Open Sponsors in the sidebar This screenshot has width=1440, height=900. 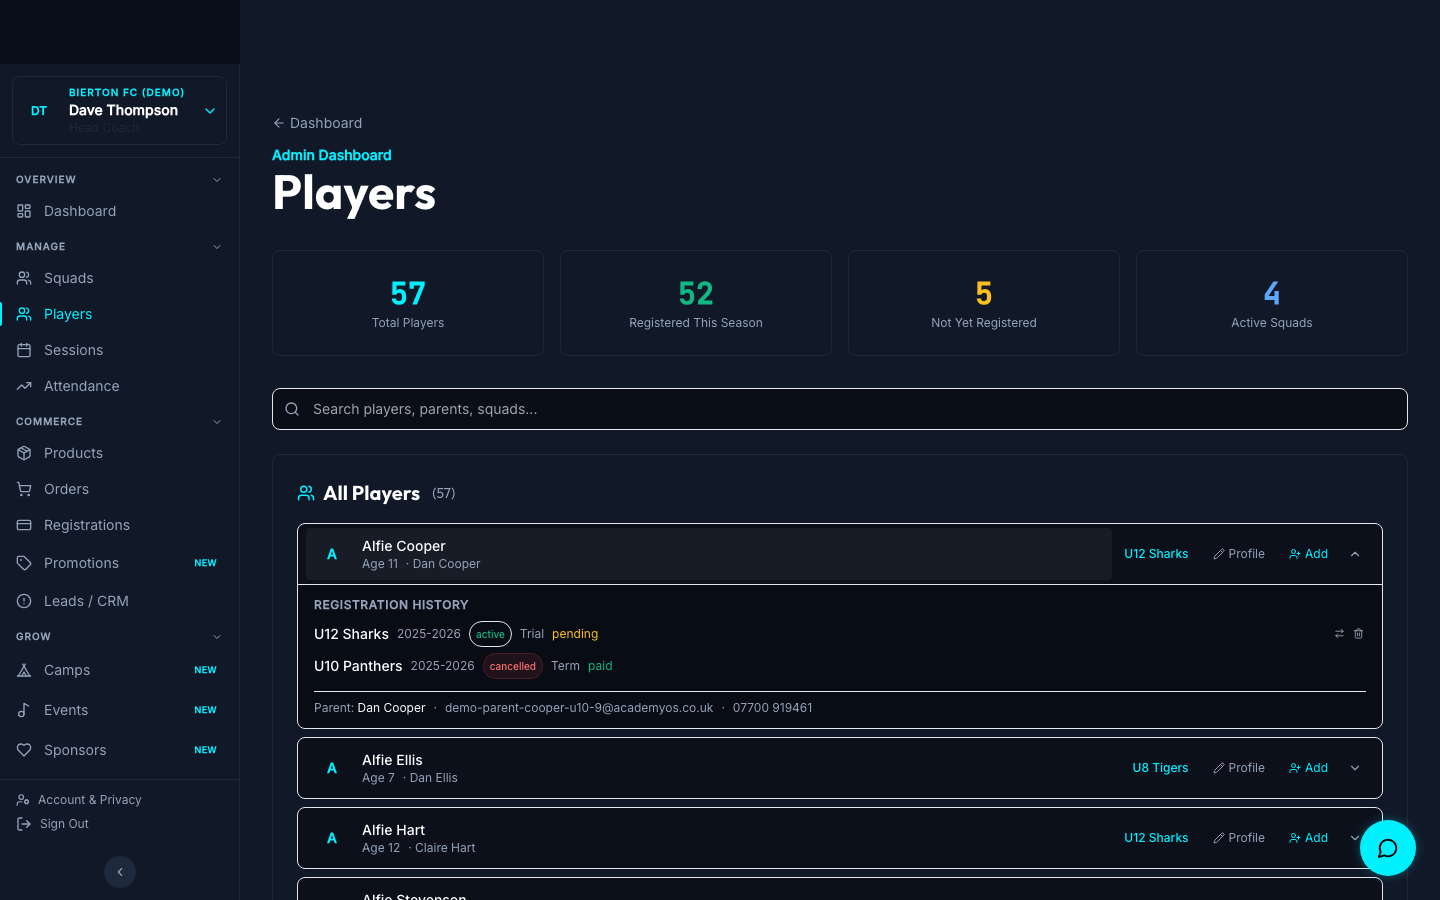[120, 750]
